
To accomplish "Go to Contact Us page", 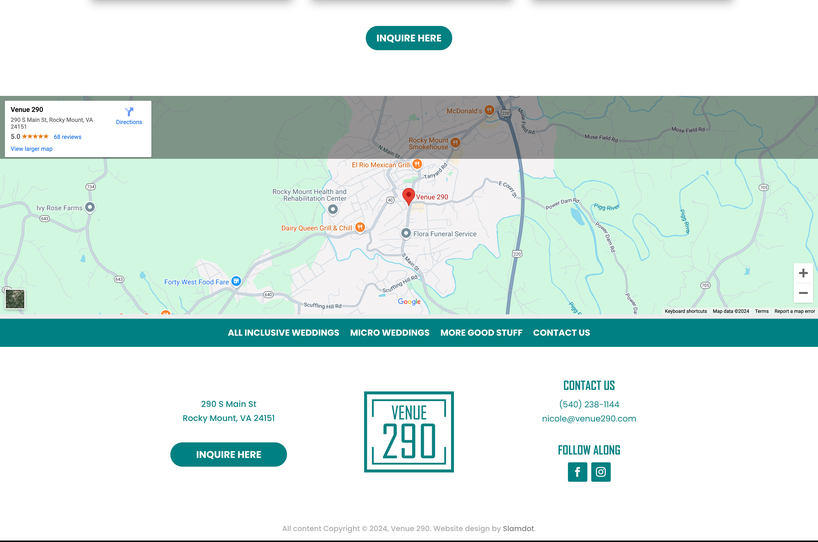I will point(561,333).
